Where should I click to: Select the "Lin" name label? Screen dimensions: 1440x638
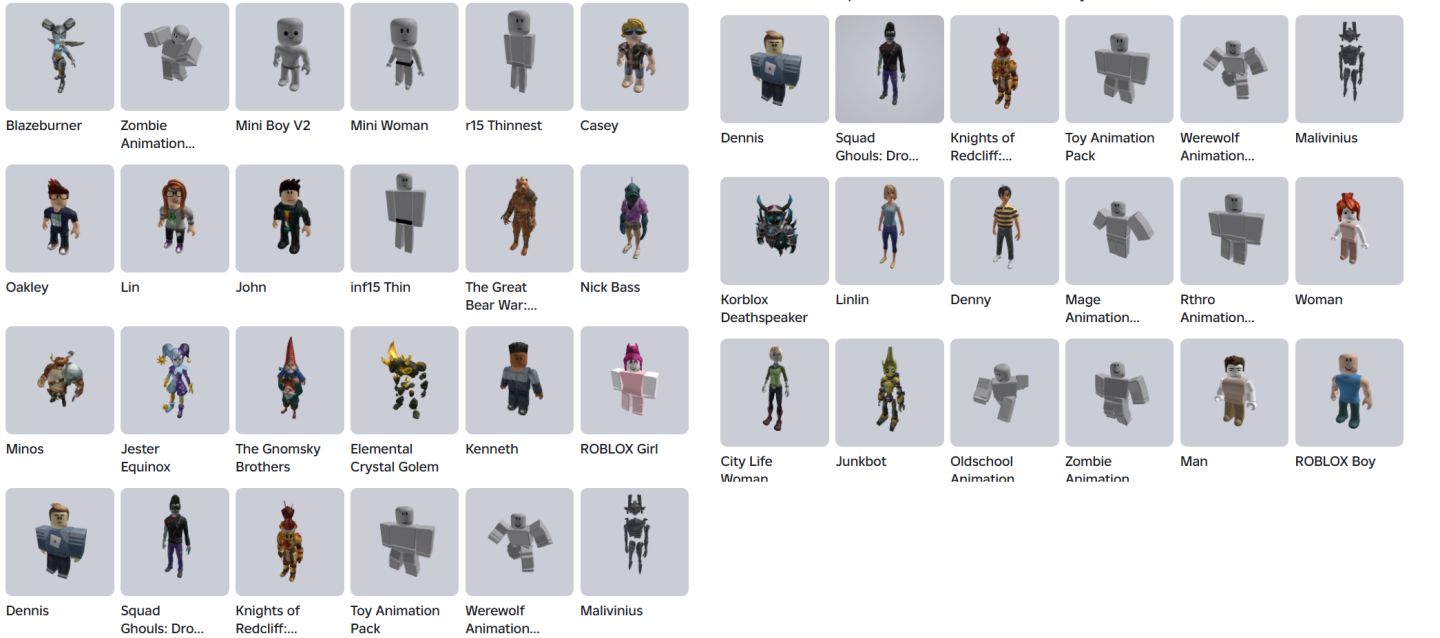(130, 288)
